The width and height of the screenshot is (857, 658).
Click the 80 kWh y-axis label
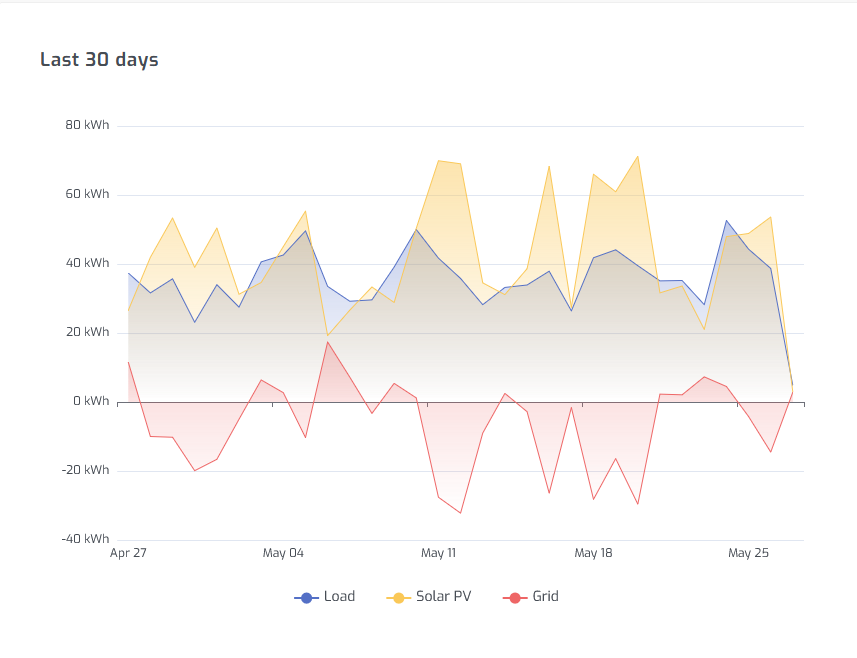click(x=87, y=126)
